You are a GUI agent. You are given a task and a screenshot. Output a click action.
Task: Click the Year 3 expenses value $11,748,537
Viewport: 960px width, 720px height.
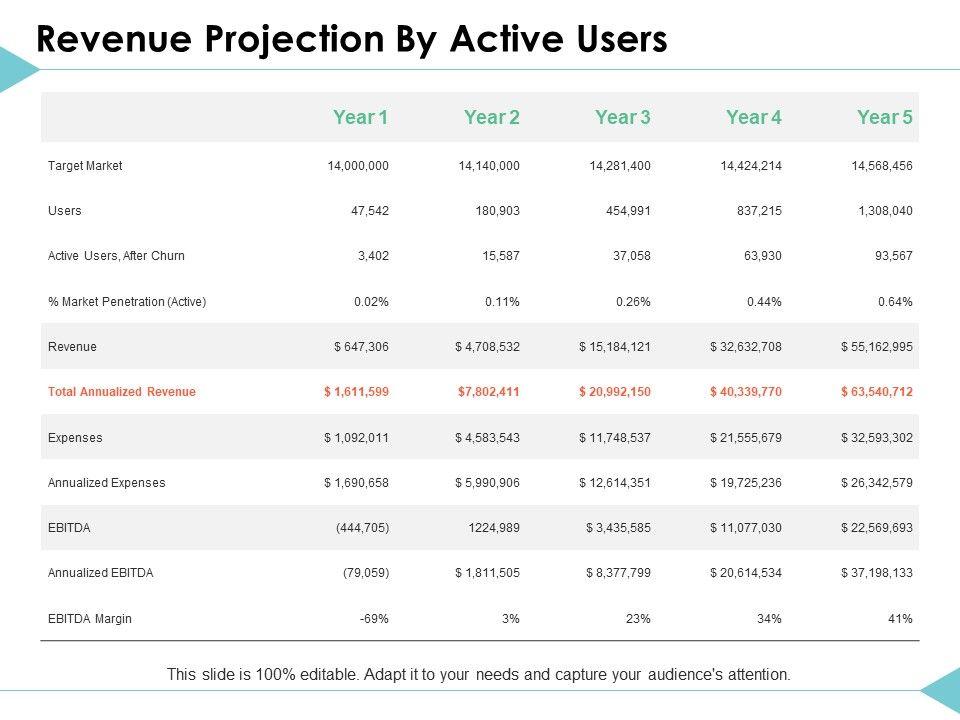tap(614, 438)
